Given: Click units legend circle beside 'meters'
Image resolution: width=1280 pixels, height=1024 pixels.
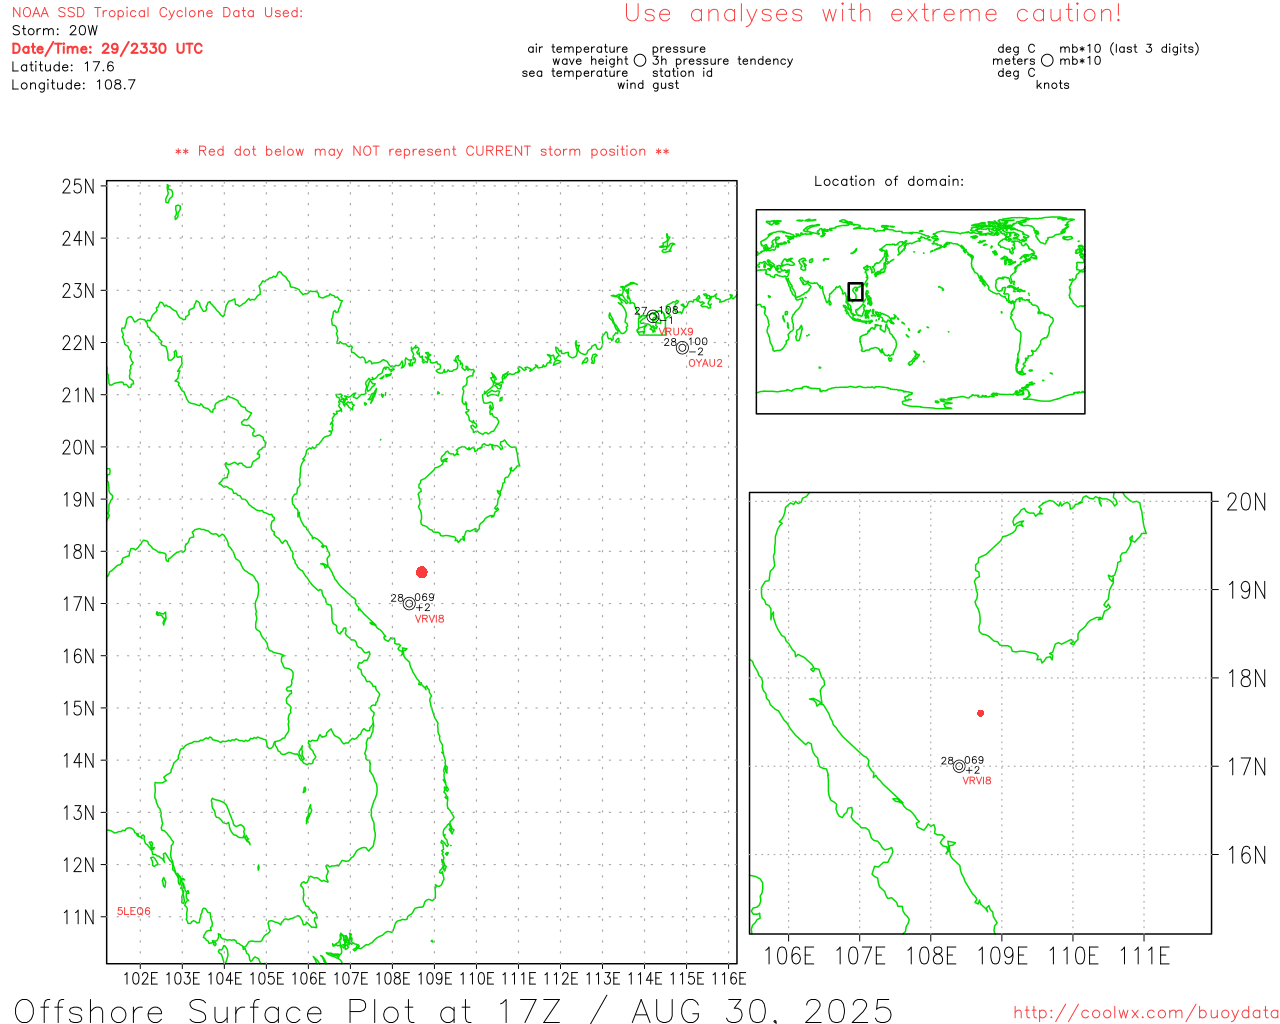Looking at the screenshot, I should pyautogui.click(x=1047, y=61).
